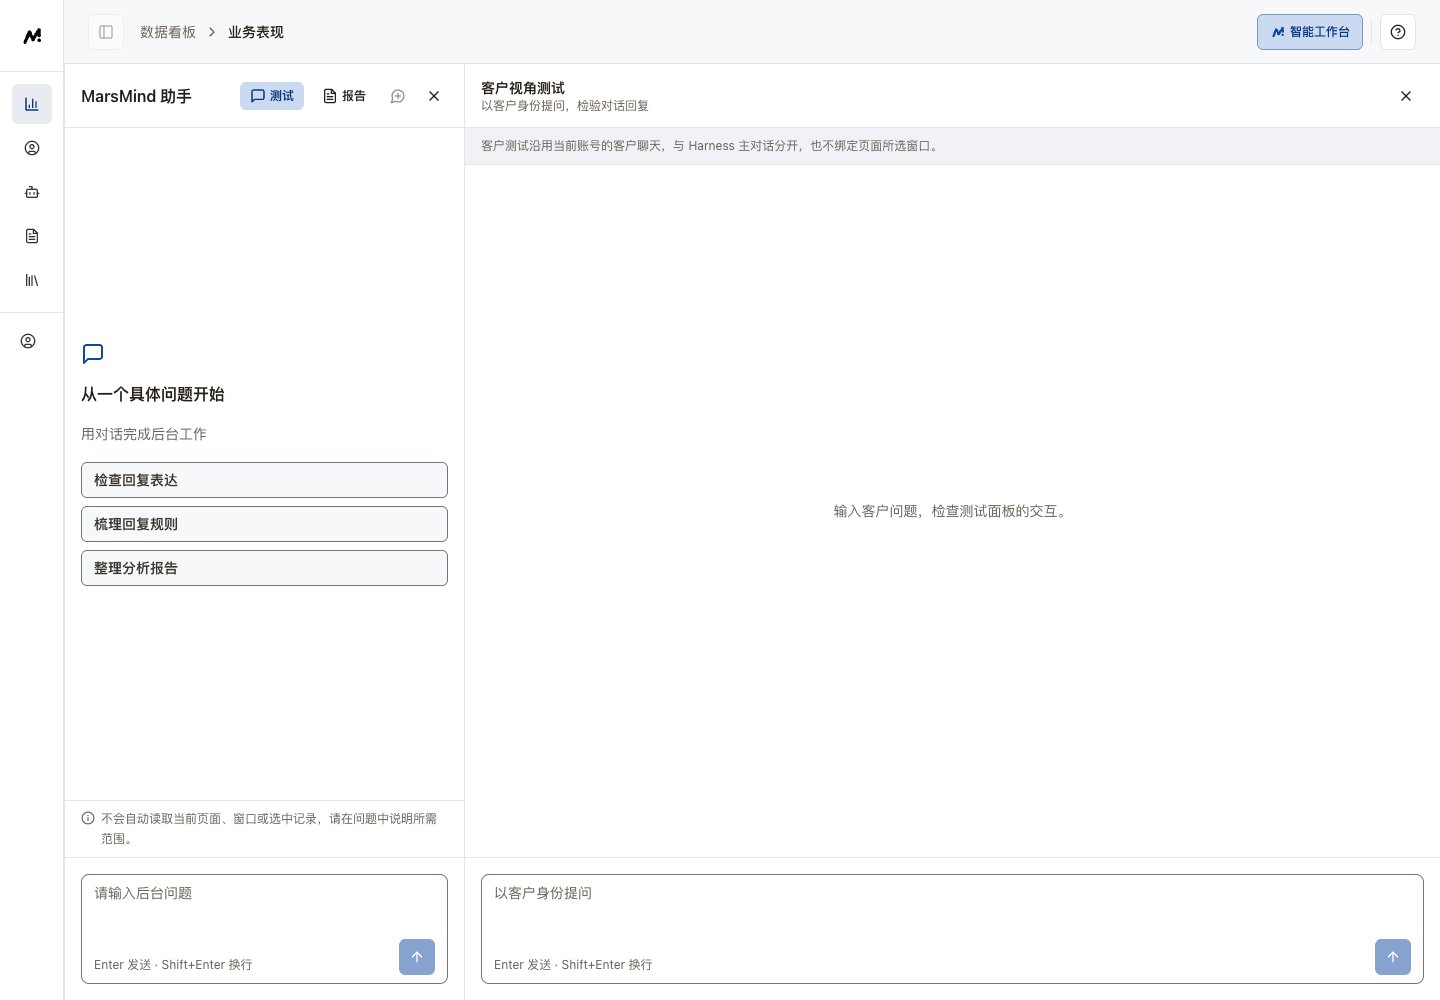Select the 梳理回复规则 suggestion
The width and height of the screenshot is (1440, 1000).
(264, 524)
